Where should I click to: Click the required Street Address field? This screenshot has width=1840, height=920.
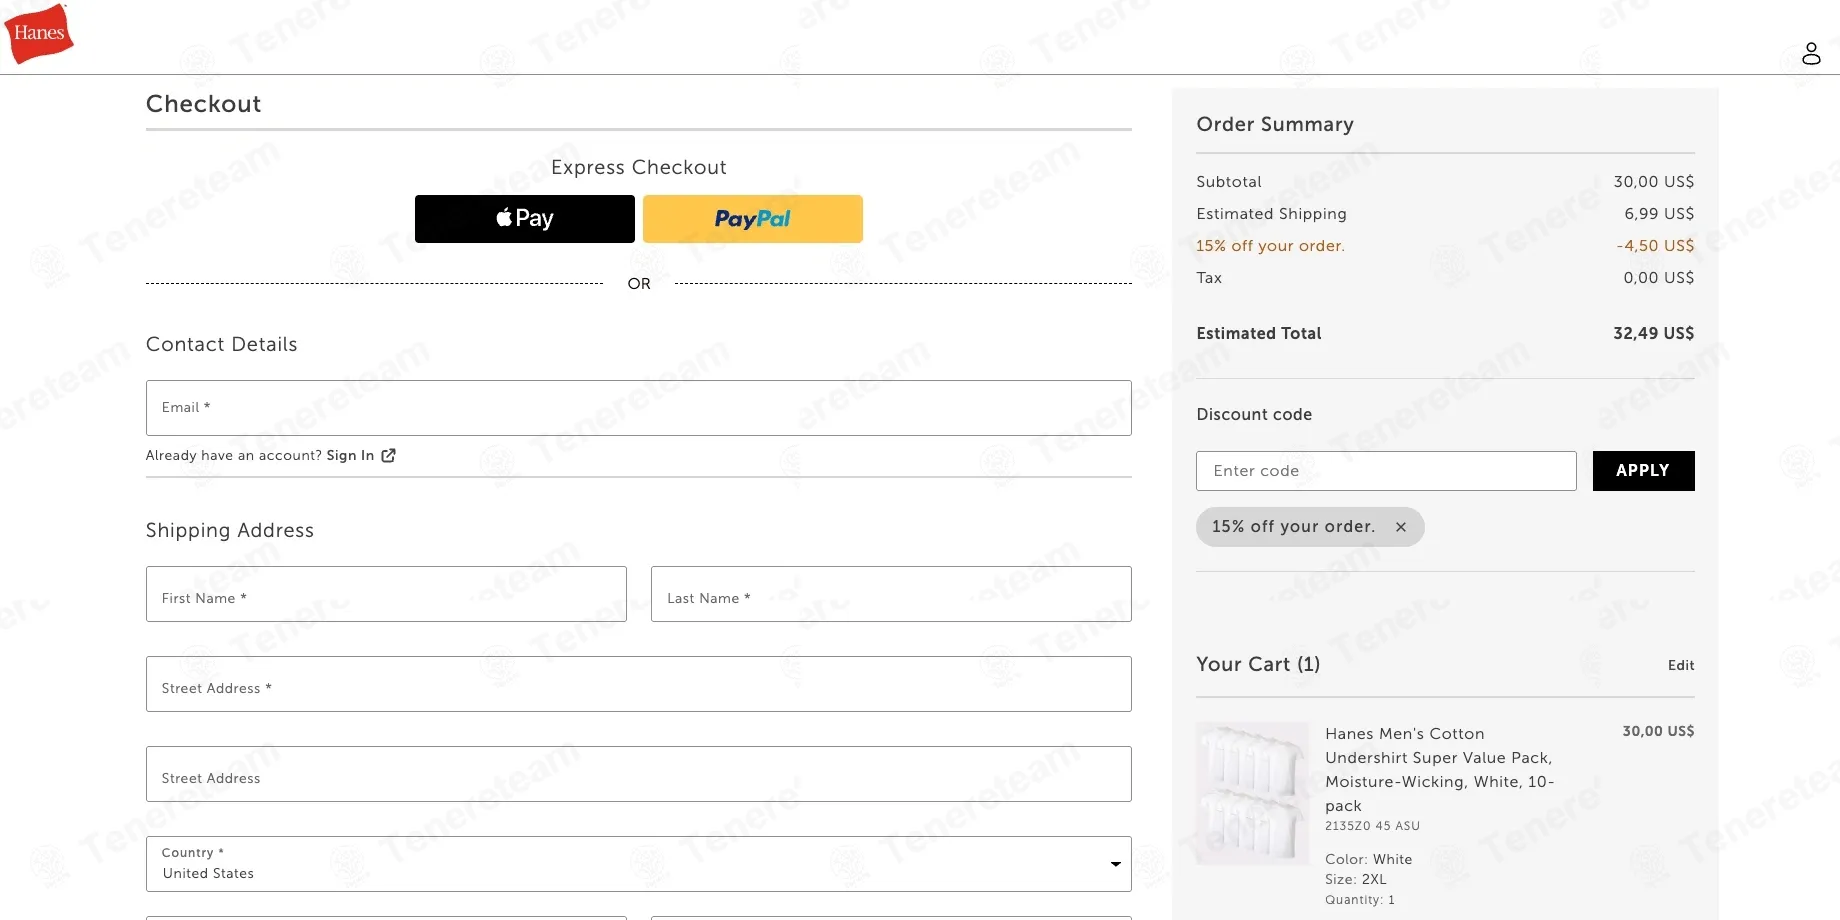[639, 684]
